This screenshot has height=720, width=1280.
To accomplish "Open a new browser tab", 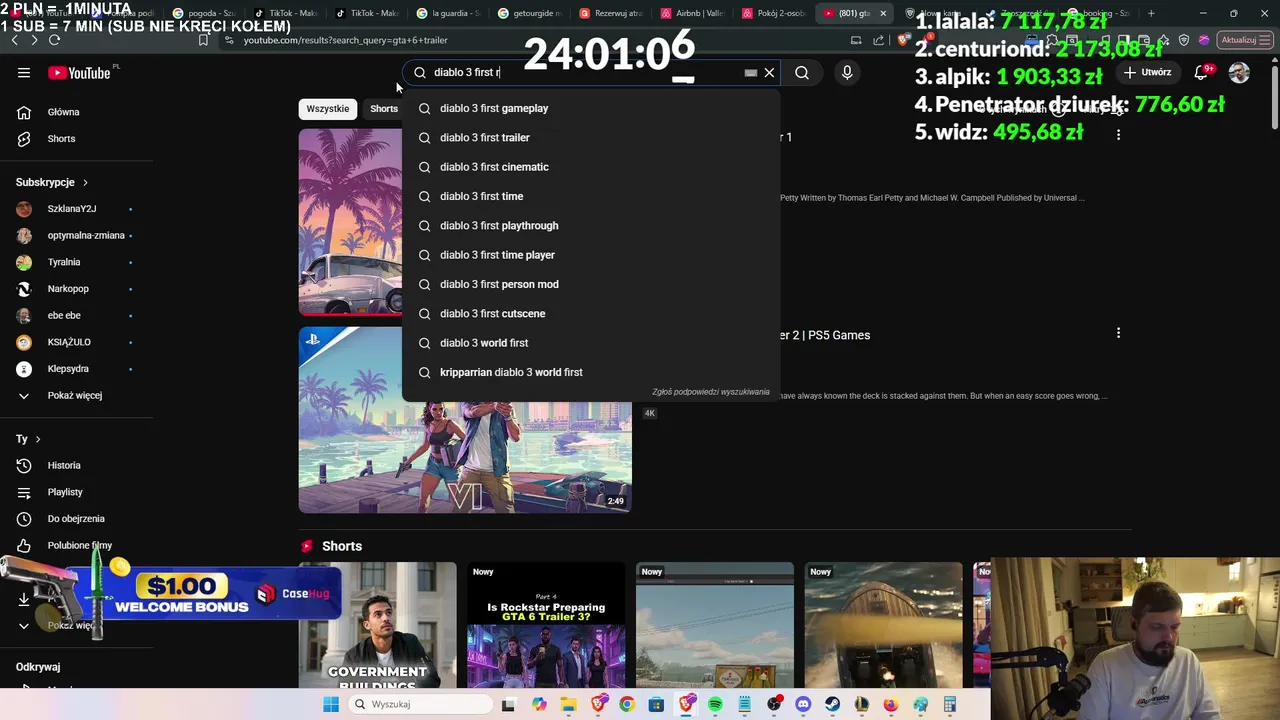I will coord(1151,13).
